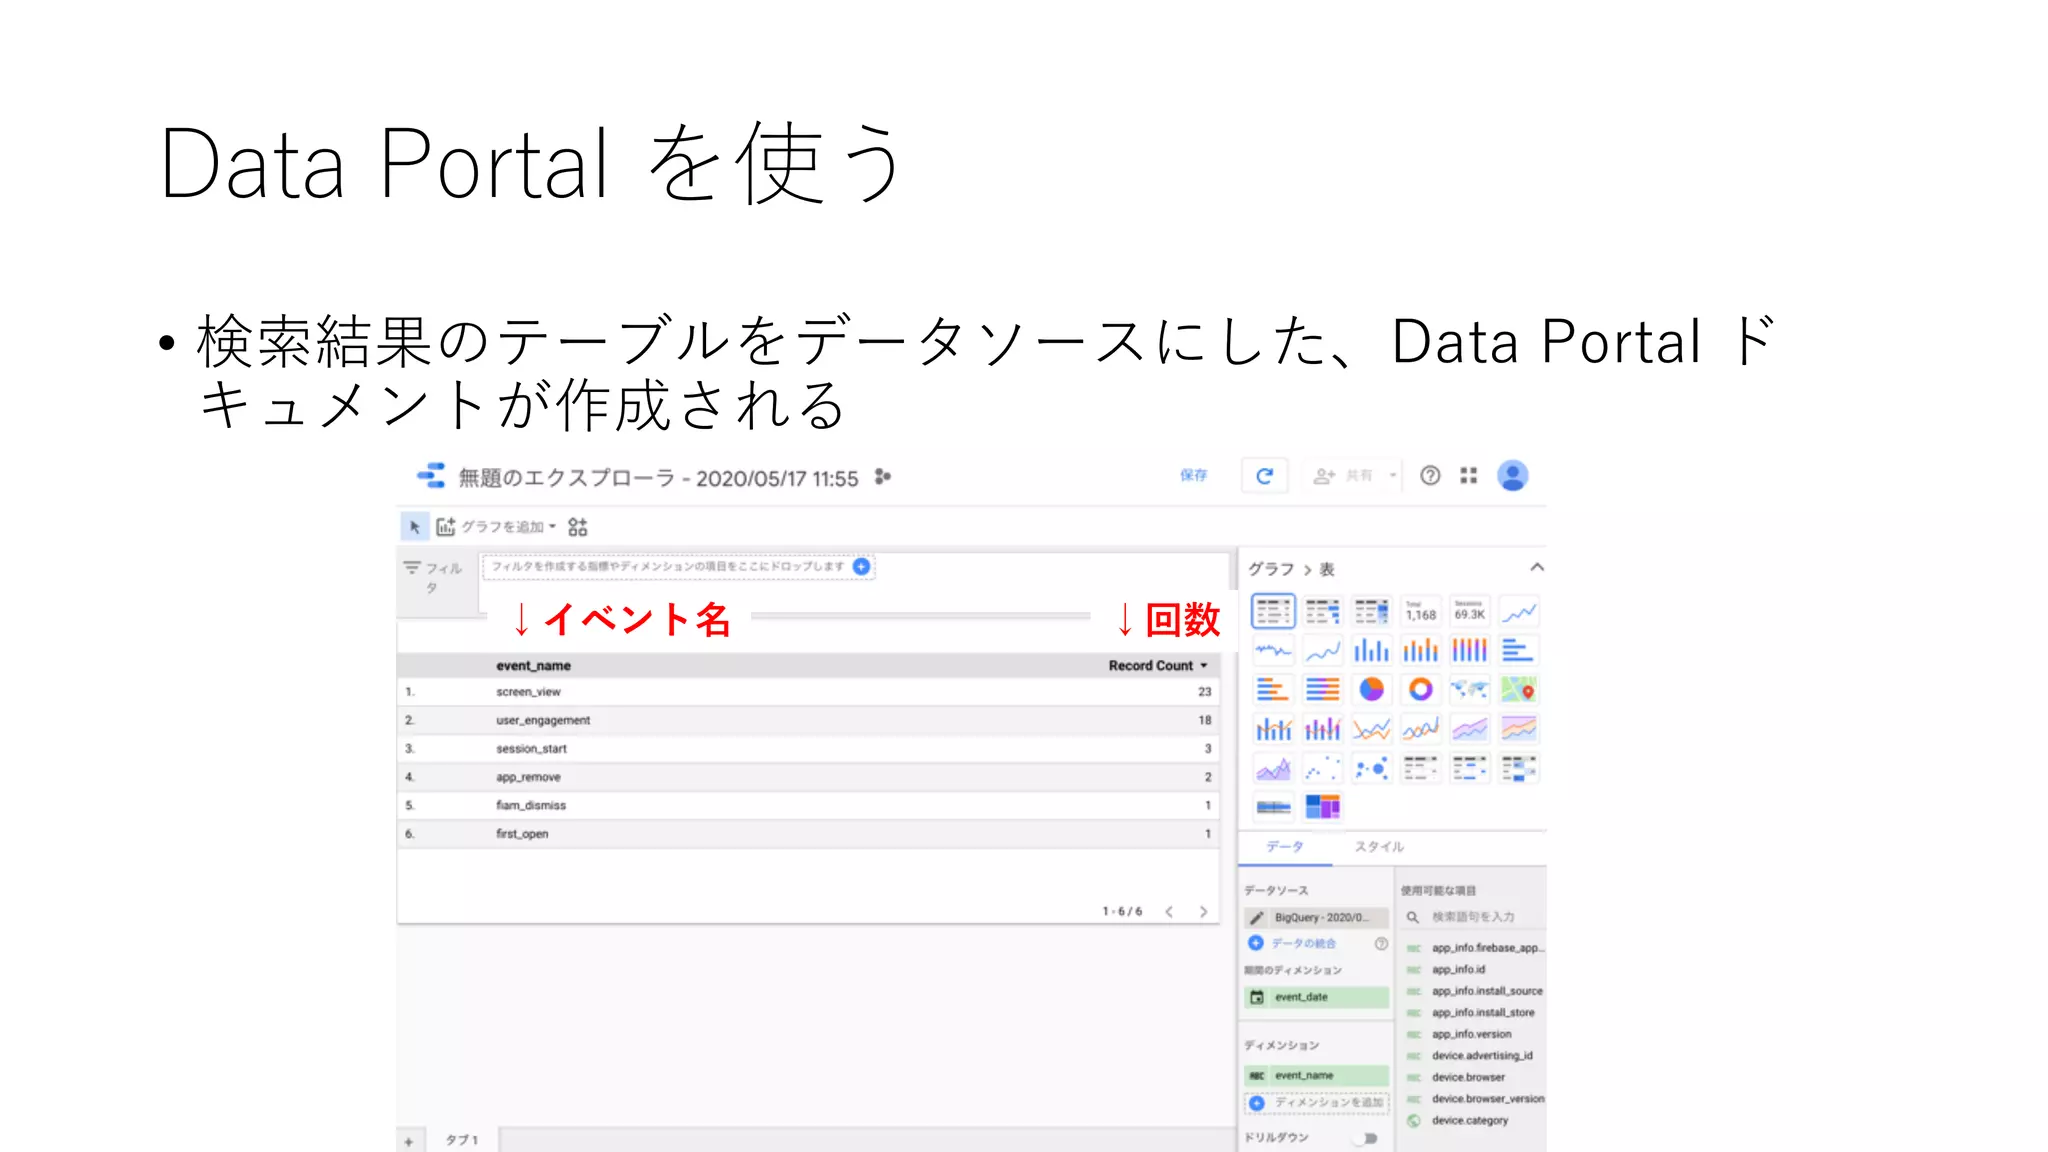
Task: Select the 100% stacked bar chart
Action: click(1322, 689)
